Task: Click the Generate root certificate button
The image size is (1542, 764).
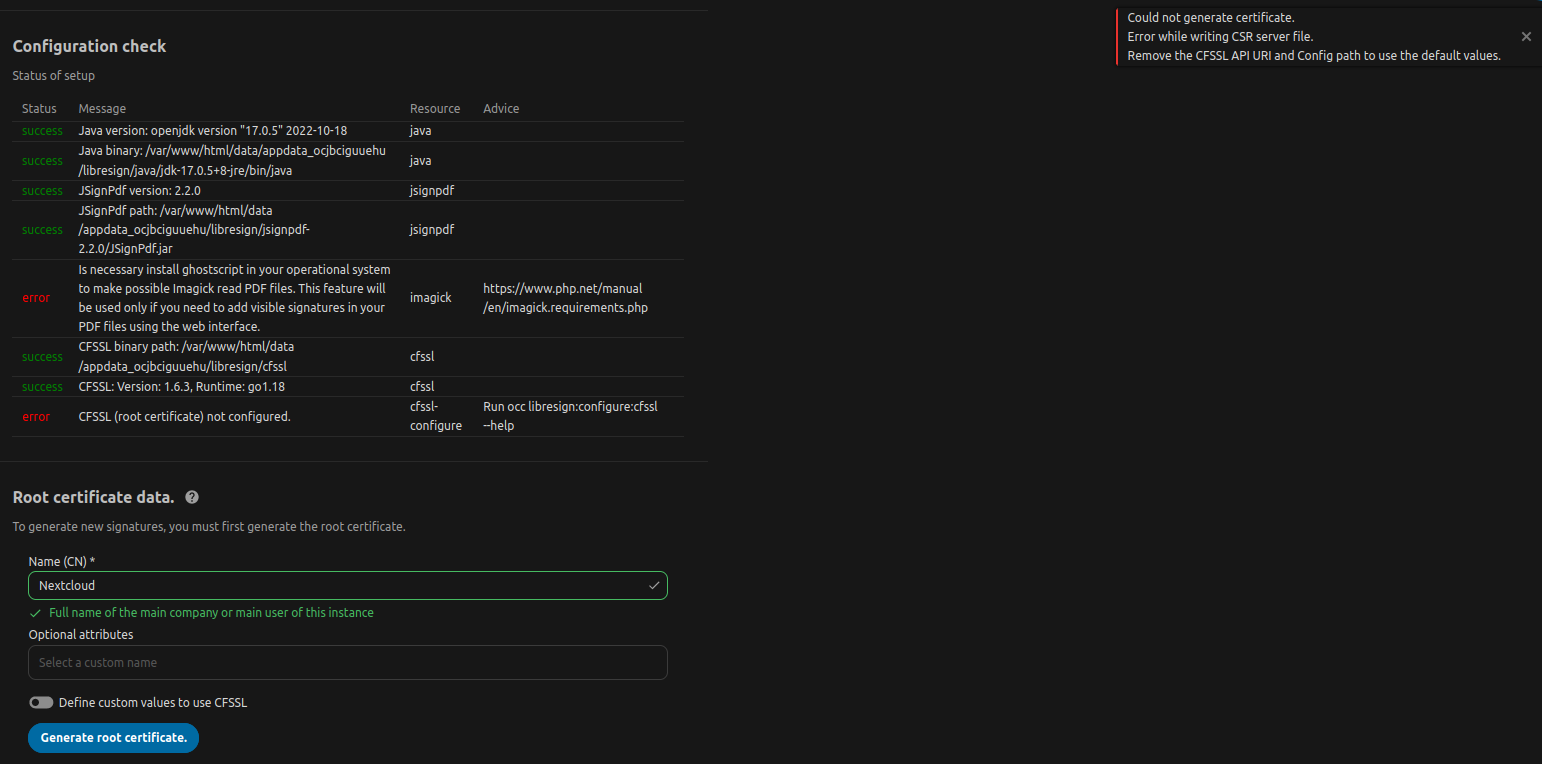Action: click(113, 738)
